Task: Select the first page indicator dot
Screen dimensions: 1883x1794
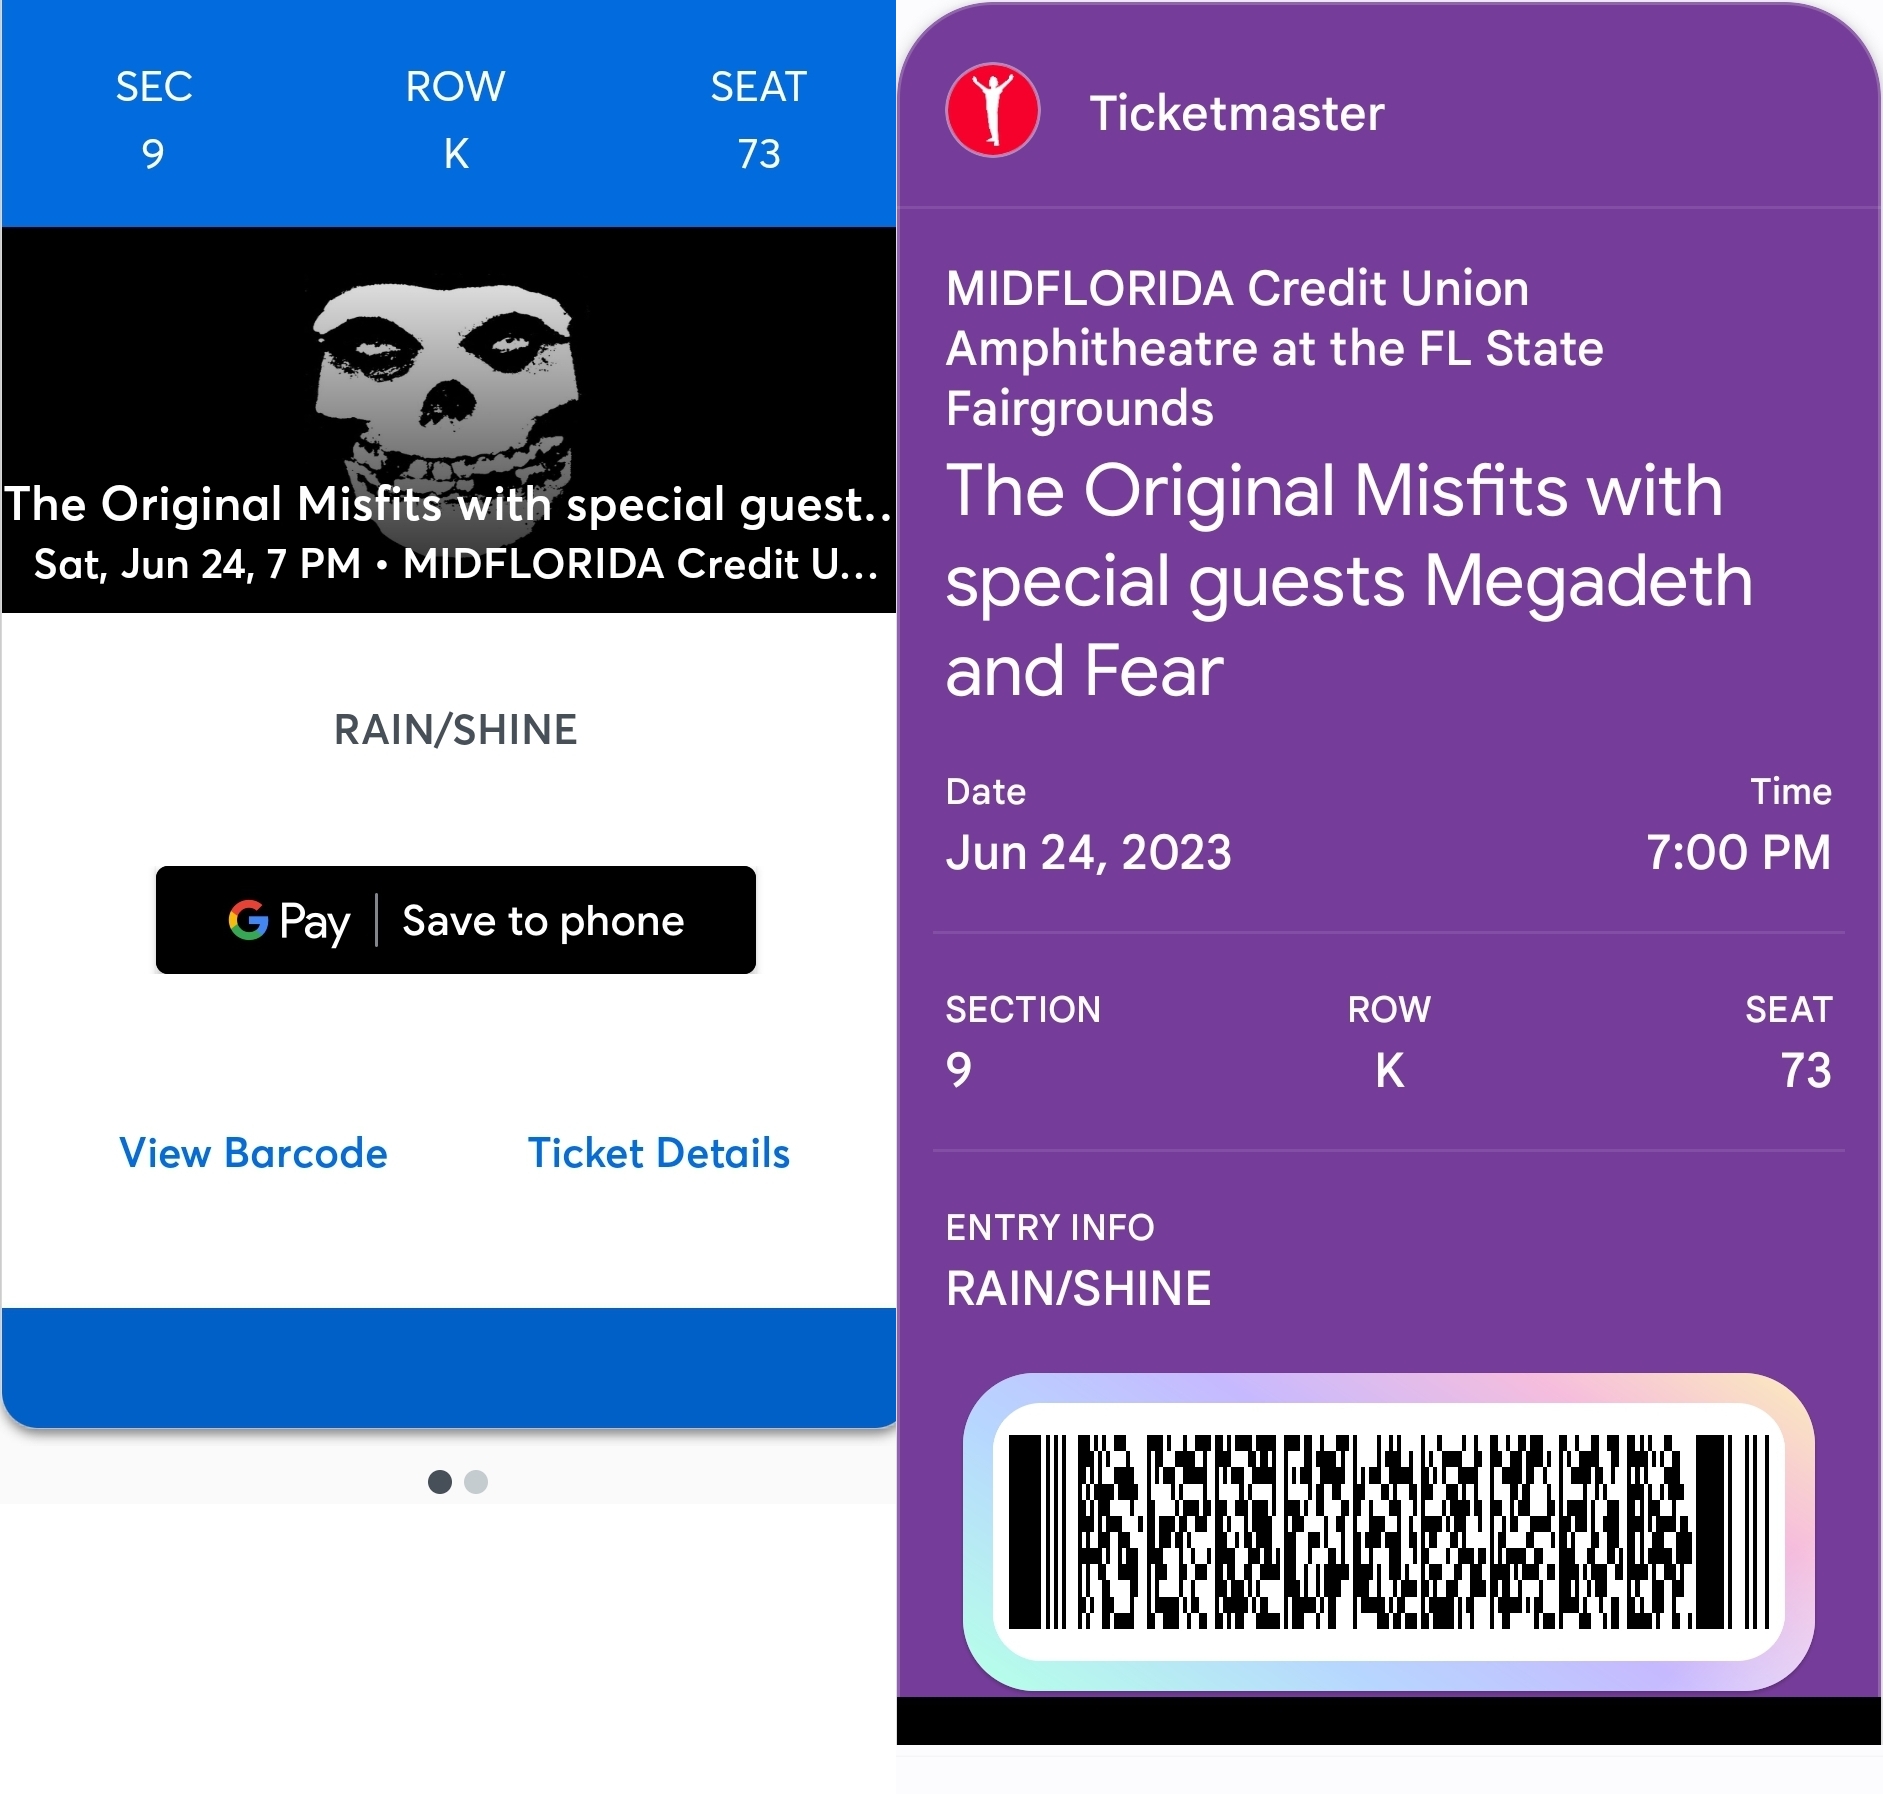Action: [x=439, y=1481]
